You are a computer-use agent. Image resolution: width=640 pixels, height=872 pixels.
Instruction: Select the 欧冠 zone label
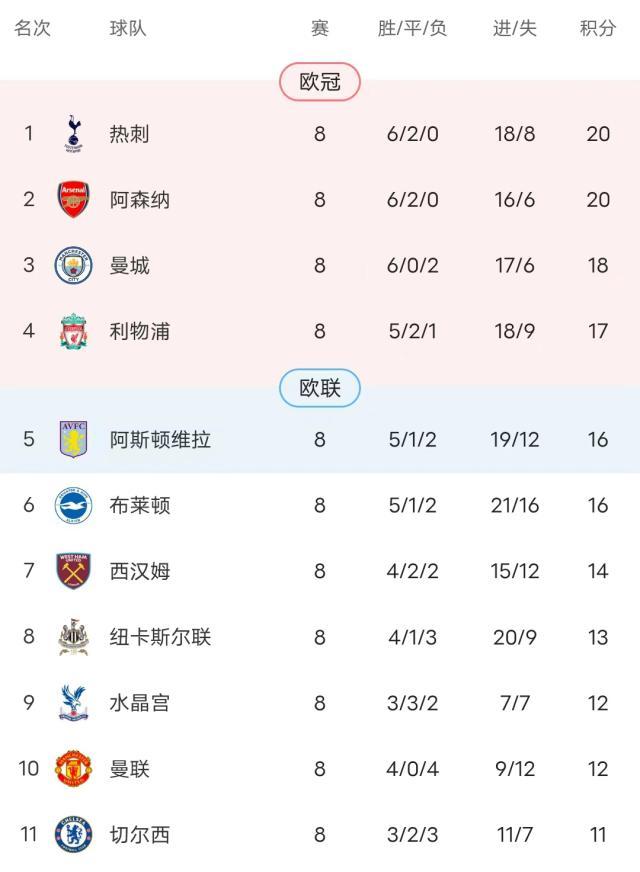pyautogui.click(x=320, y=82)
